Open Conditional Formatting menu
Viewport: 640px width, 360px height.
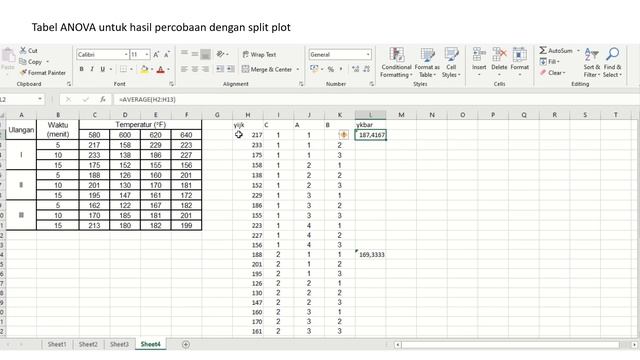[x=396, y=62]
